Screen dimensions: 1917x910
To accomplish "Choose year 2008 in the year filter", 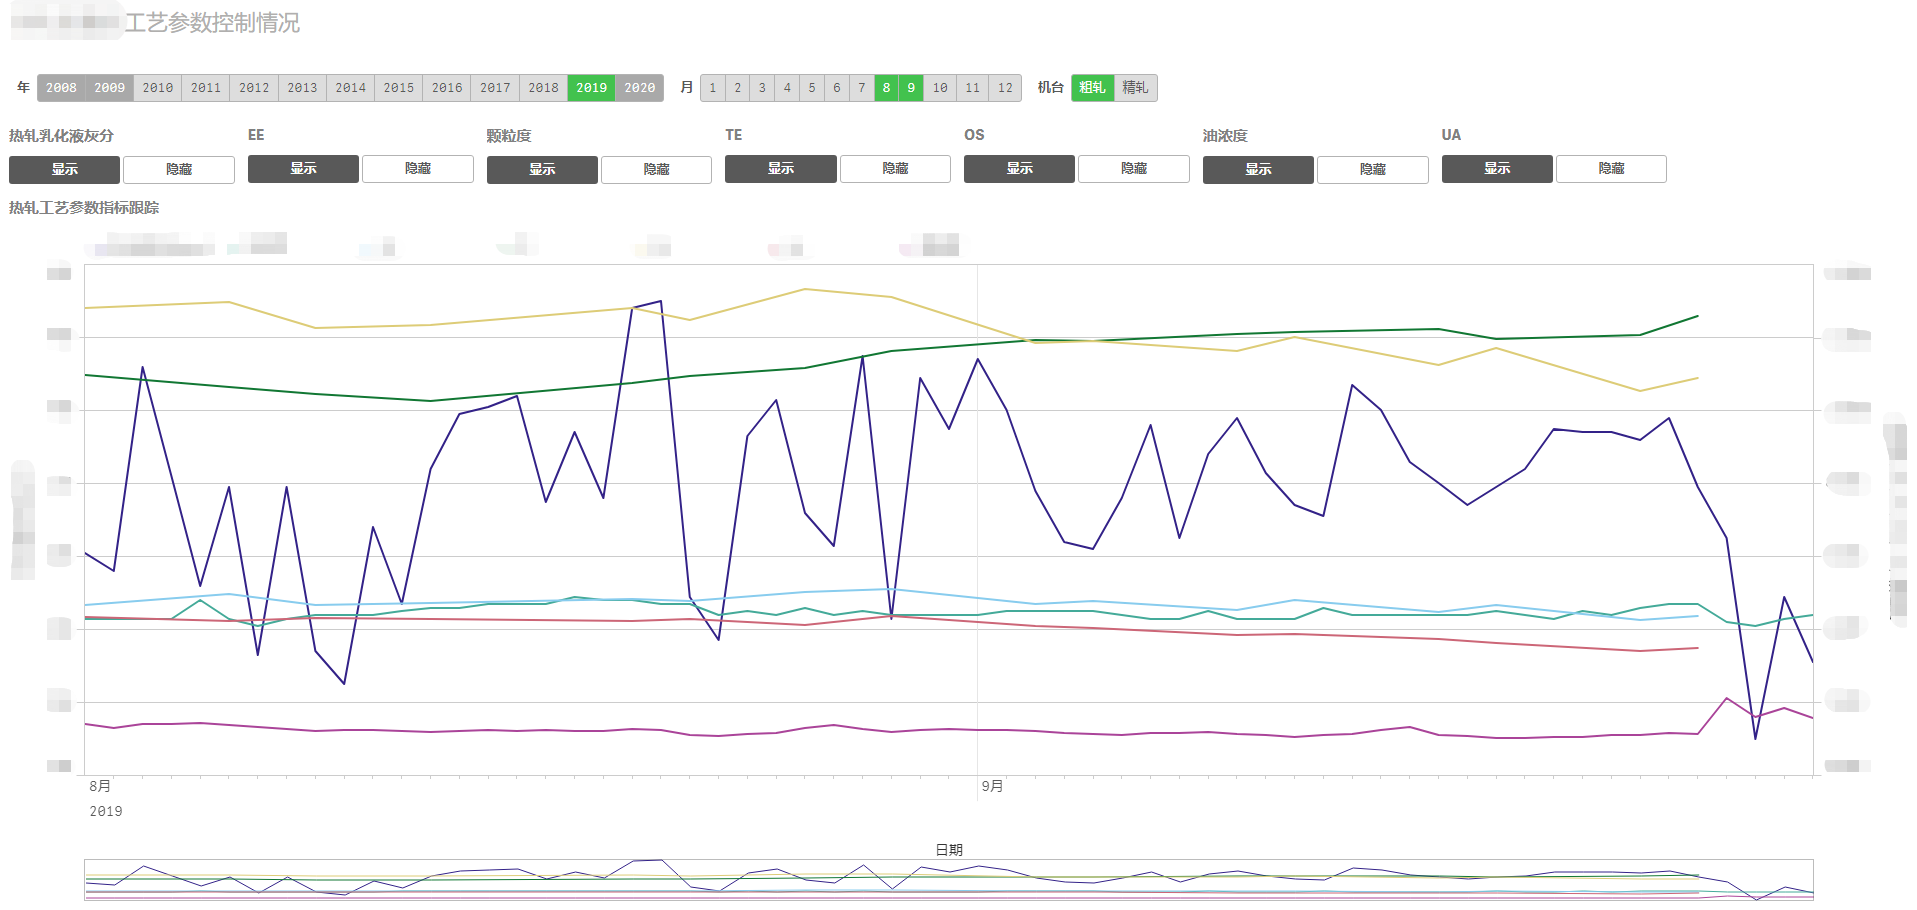I will 61,88.
